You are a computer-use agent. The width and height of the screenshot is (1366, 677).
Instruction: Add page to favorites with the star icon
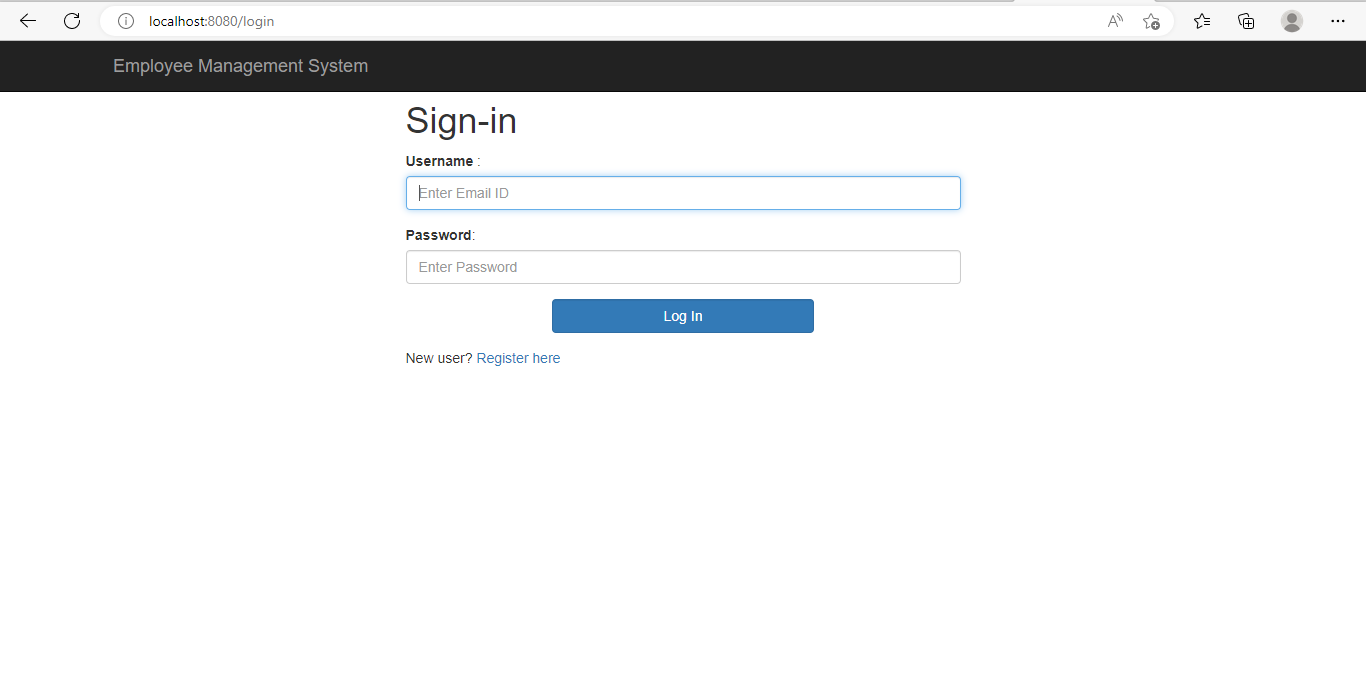(x=1150, y=20)
